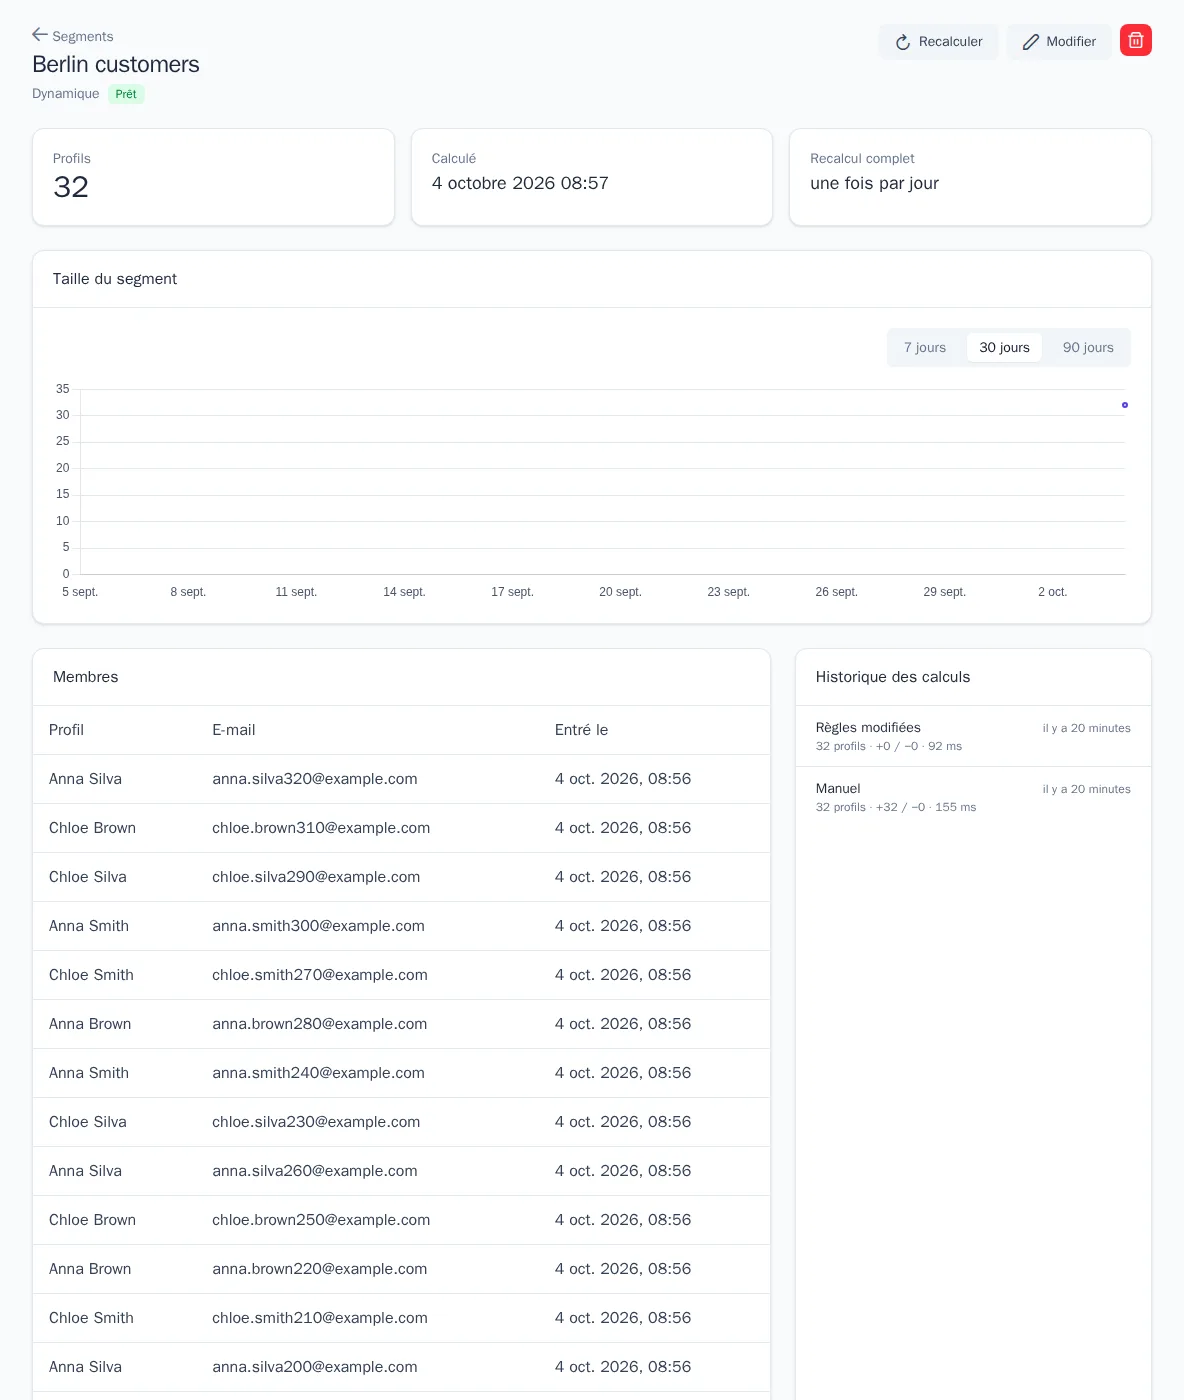Click the data point on the segment size chart

[1125, 405]
